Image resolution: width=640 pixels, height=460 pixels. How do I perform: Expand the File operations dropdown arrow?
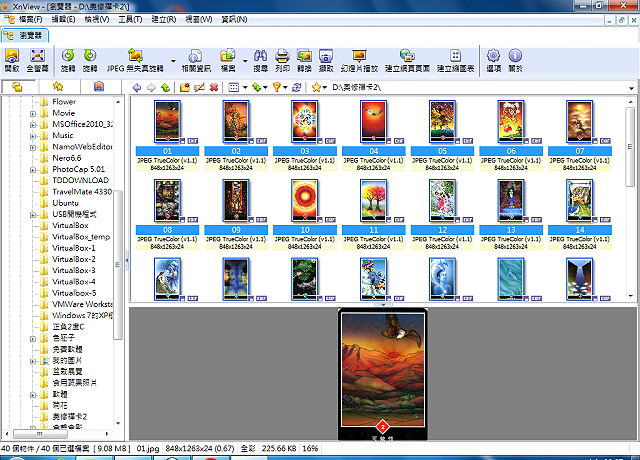(245, 61)
